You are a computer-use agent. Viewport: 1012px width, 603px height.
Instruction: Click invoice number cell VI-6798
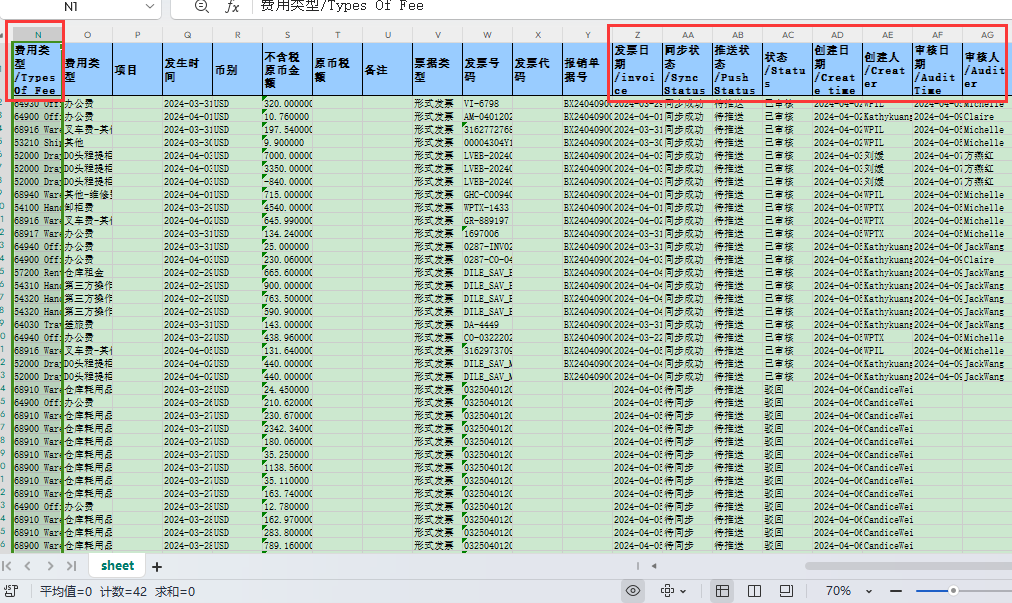click(487, 103)
